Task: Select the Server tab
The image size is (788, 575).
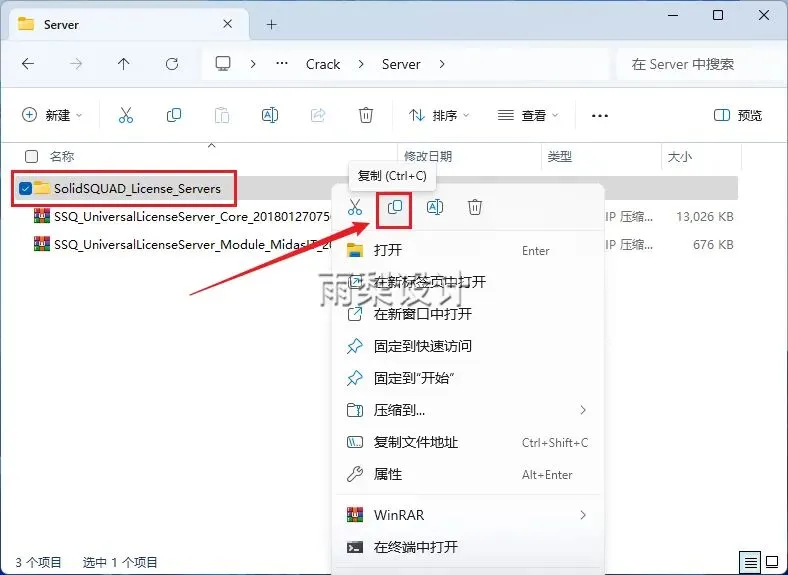Action: pyautogui.click(x=129, y=24)
